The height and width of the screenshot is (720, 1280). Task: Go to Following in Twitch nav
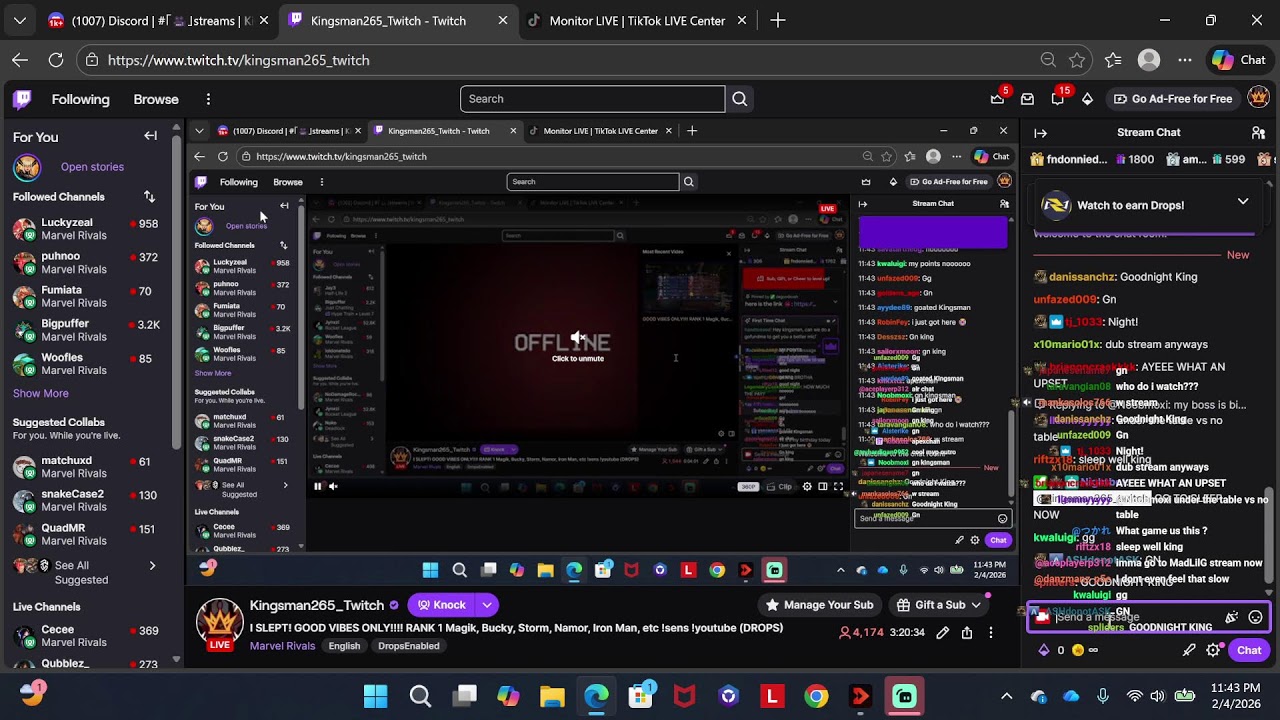(x=81, y=99)
